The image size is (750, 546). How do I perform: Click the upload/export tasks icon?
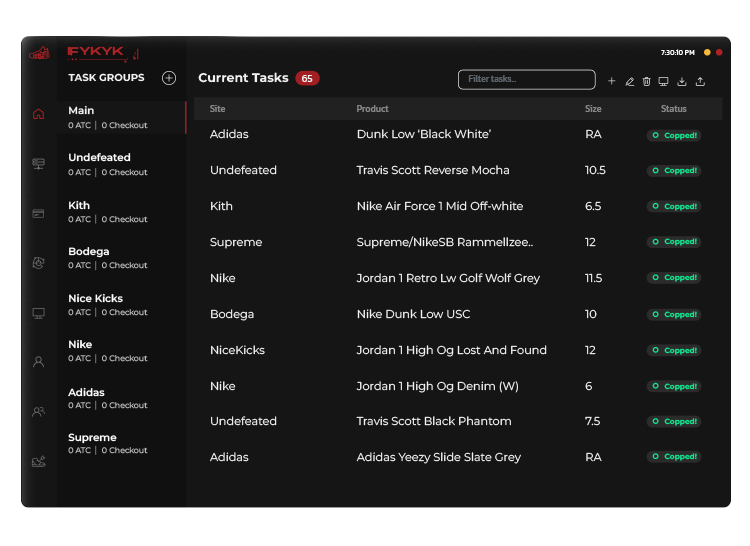700,81
